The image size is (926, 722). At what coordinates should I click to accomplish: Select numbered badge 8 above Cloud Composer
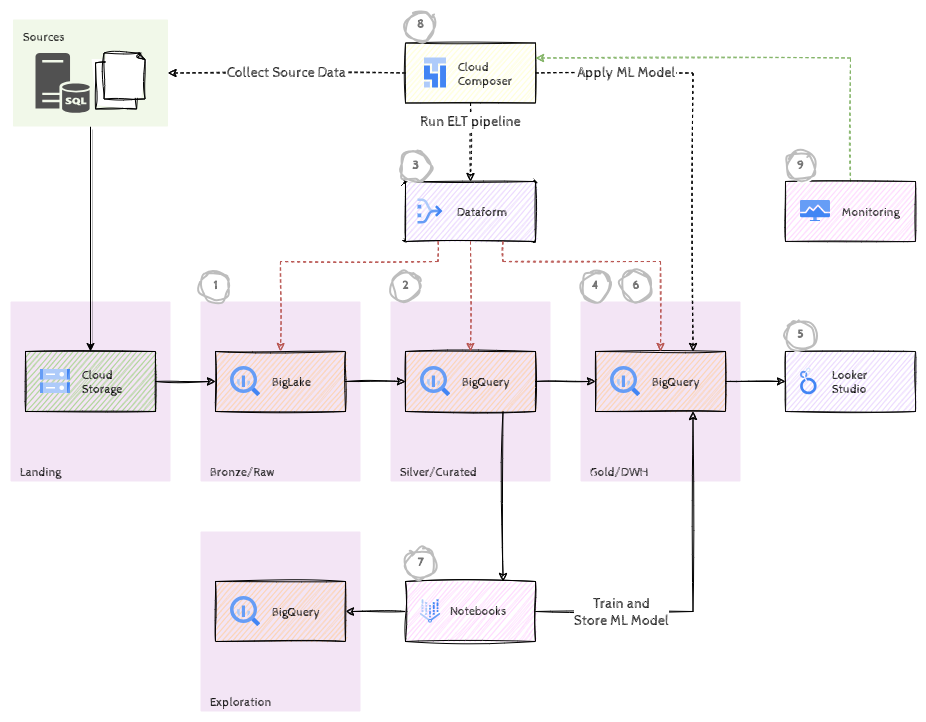tap(419, 23)
